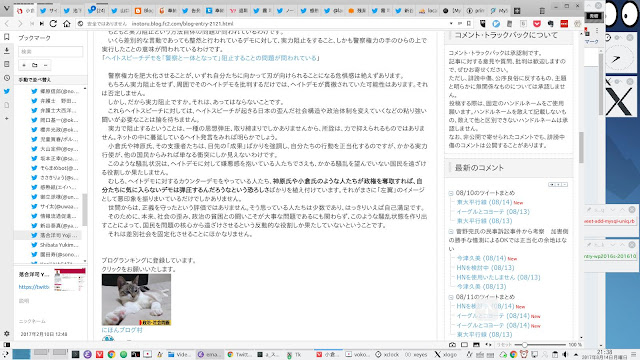Open the Vivaldi main menu icon
Viewport: 640px width, 360px height.
coord(7,9)
